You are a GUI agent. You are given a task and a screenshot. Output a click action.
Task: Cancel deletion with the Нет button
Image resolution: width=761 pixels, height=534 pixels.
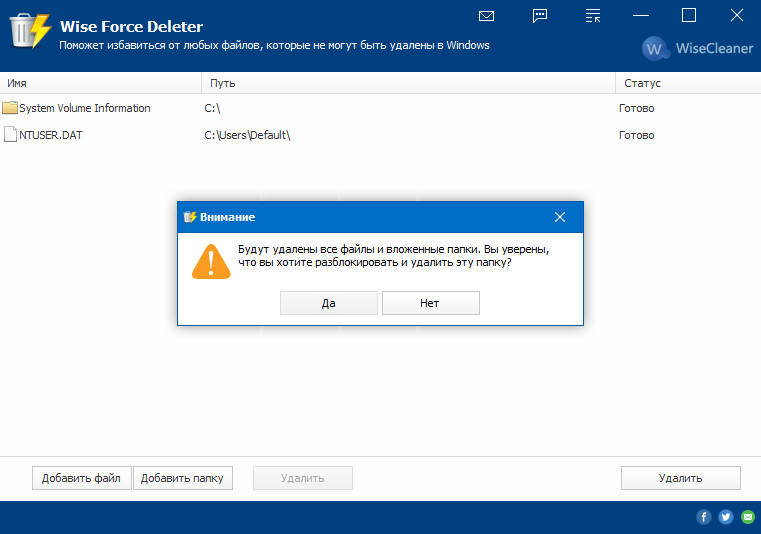click(x=430, y=303)
